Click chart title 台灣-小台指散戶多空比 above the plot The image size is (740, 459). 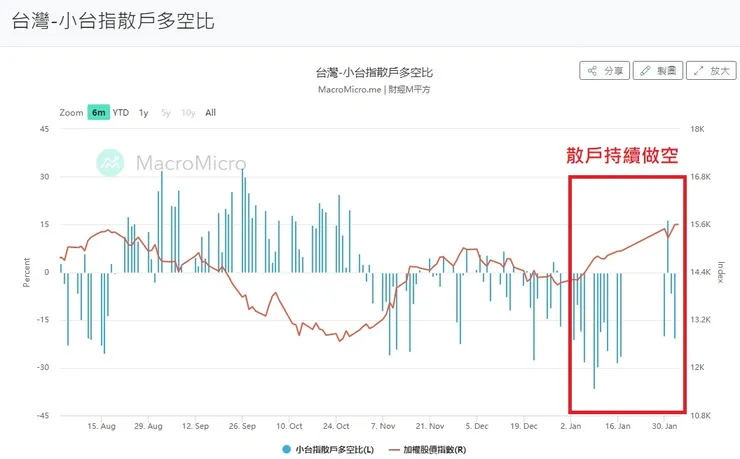(374, 72)
